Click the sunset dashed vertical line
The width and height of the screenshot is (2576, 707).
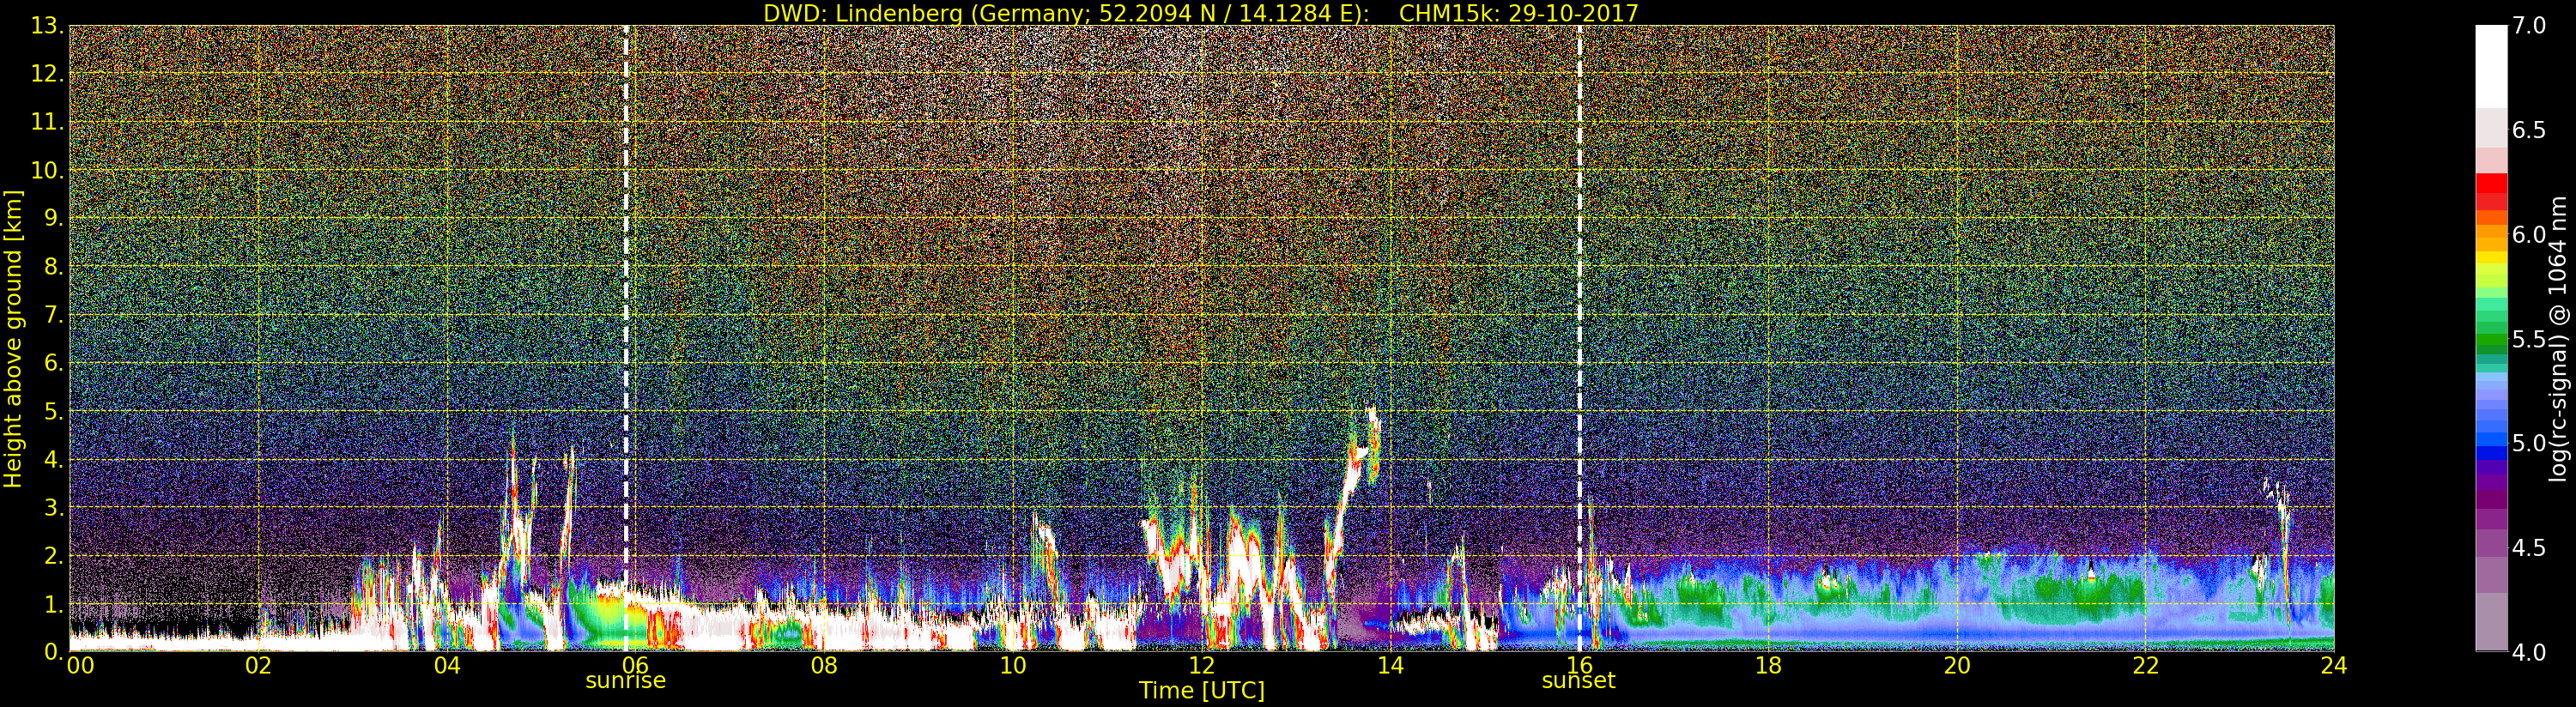pyautogui.click(x=1579, y=300)
